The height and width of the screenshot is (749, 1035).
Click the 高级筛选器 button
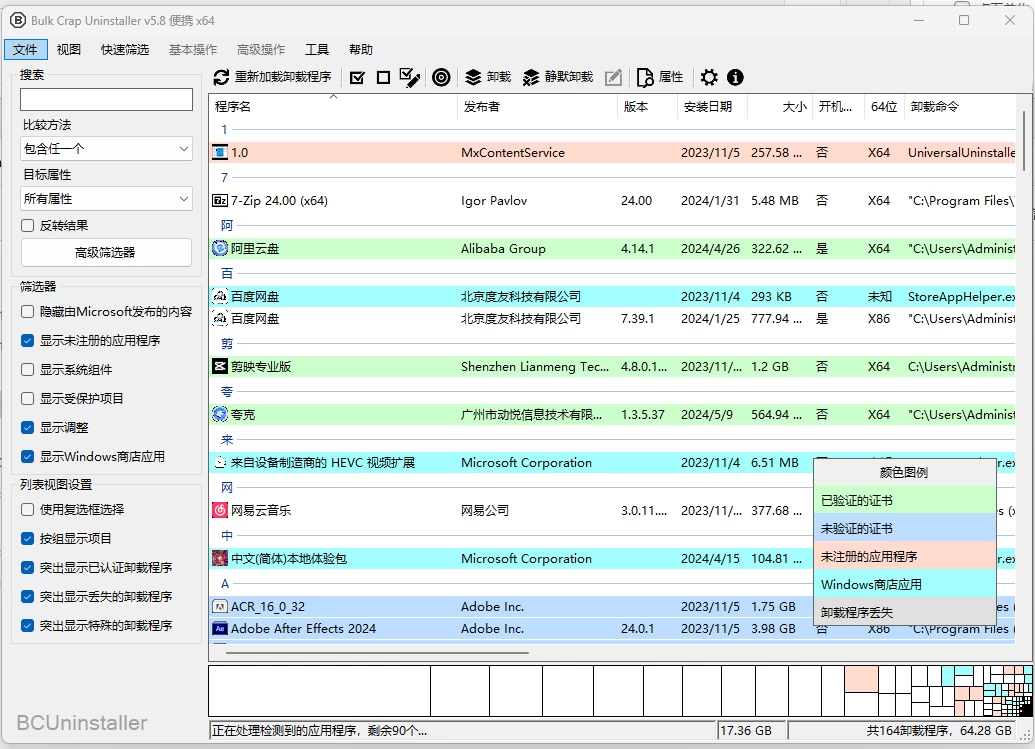(x=106, y=253)
